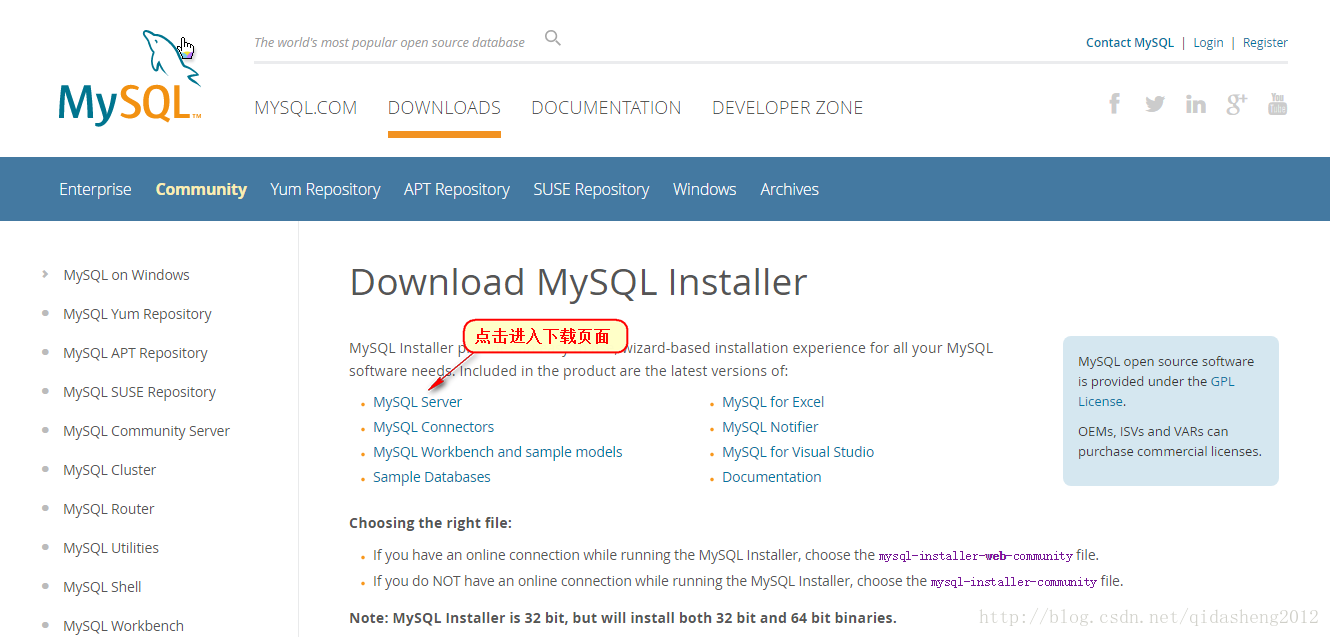The image size is (1330, 637).
Task: Open the Yum Repository sub-tab
Action: coord(325,189)
